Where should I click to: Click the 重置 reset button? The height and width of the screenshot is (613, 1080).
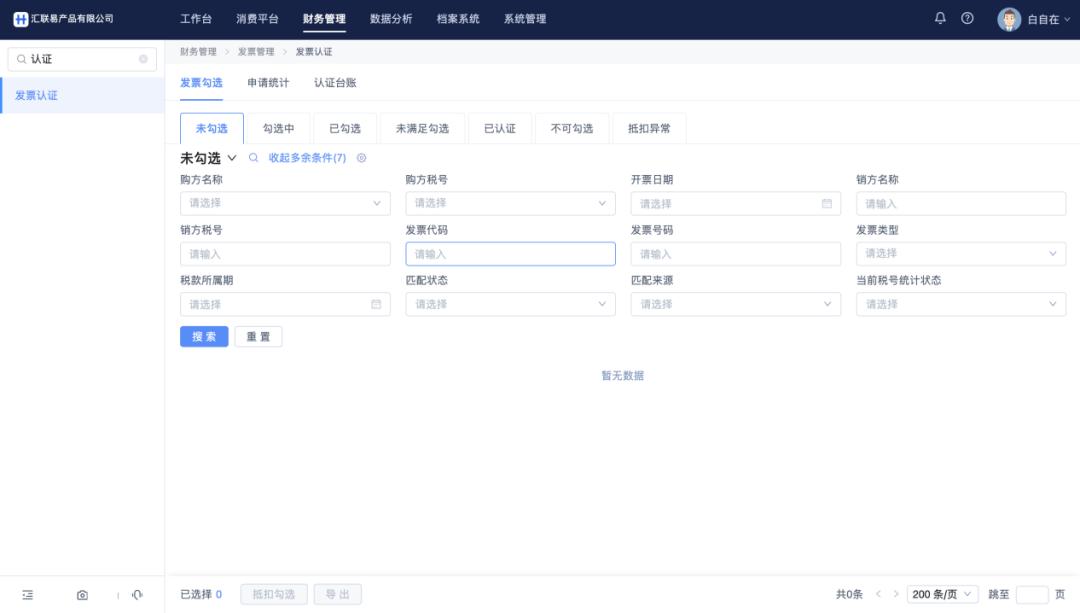click(259, 336)
